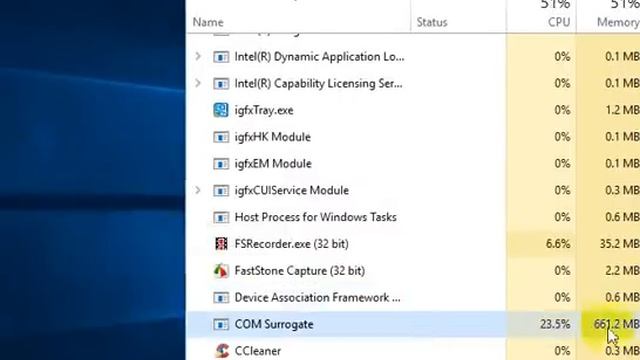Click the igfxEM Module icon

221,164
